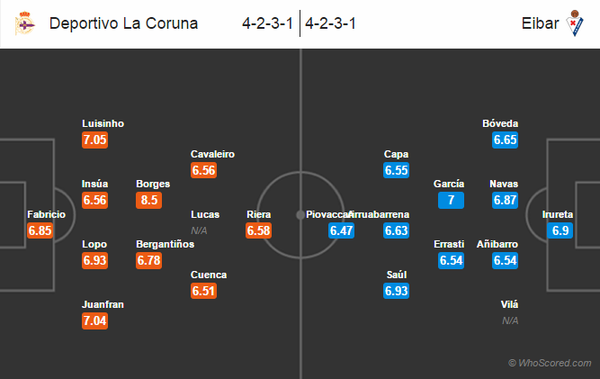600x379 pixels.
Task: Click Piovaccari's 6.47 rating badge
Action: tap(341, 230)
